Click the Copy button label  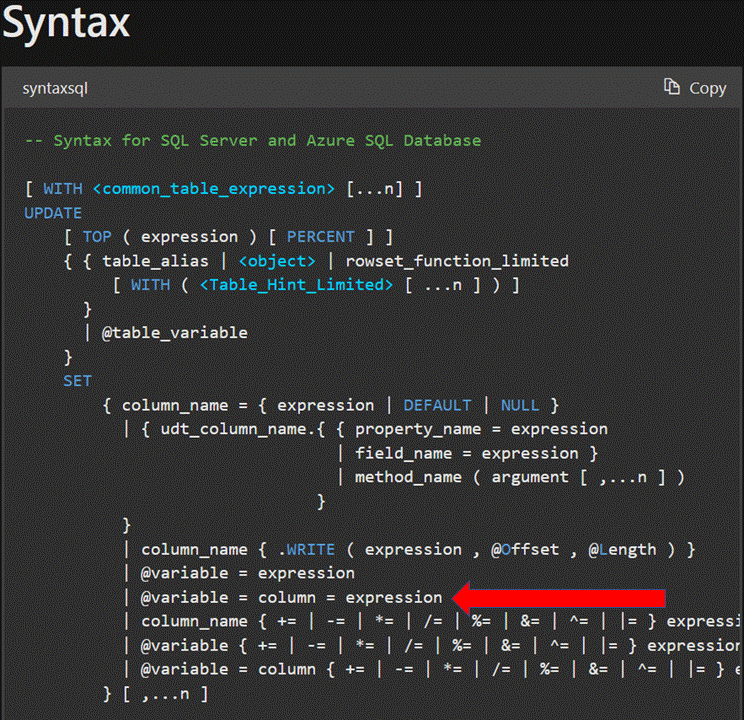pos(707,88)
